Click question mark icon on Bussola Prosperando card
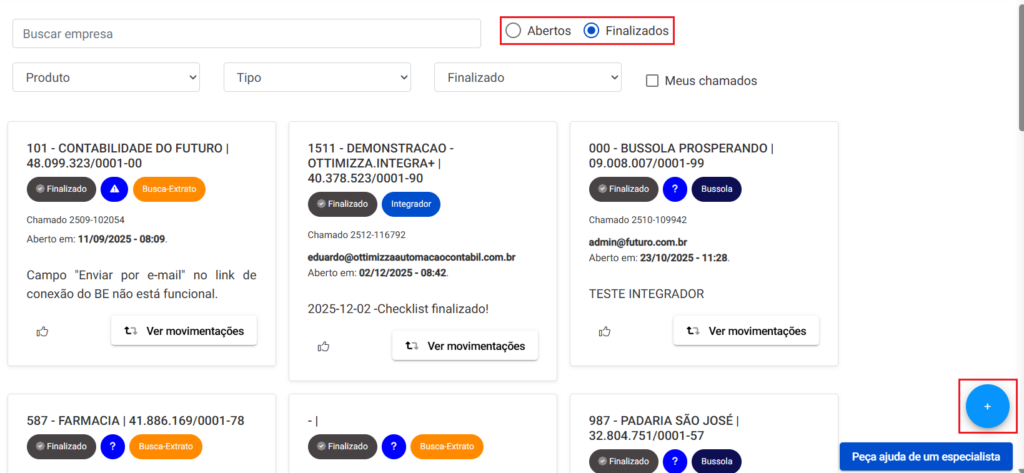 677,189
